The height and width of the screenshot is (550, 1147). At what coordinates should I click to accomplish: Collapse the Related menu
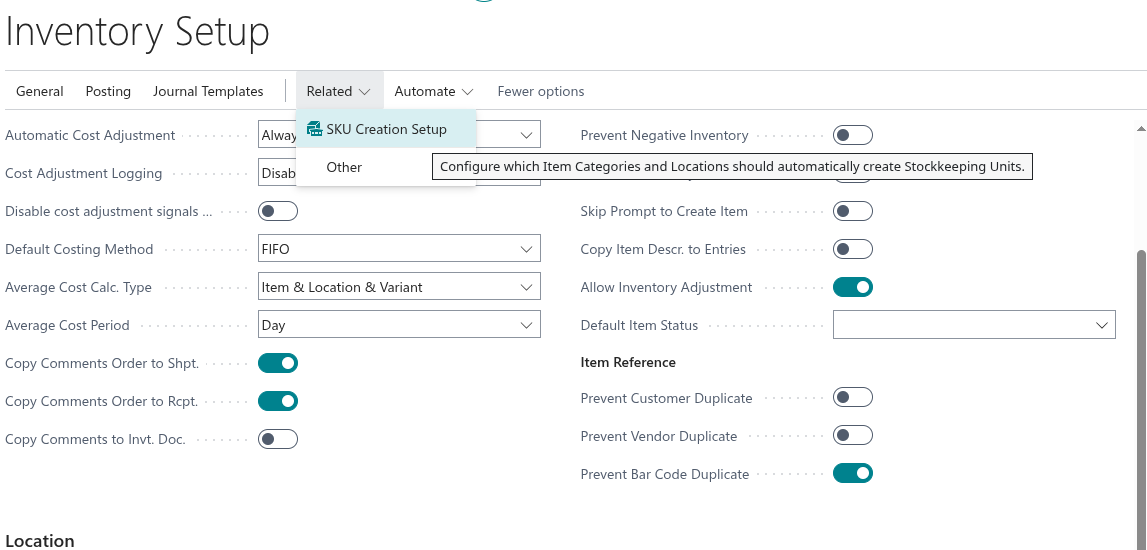point(338,91)
